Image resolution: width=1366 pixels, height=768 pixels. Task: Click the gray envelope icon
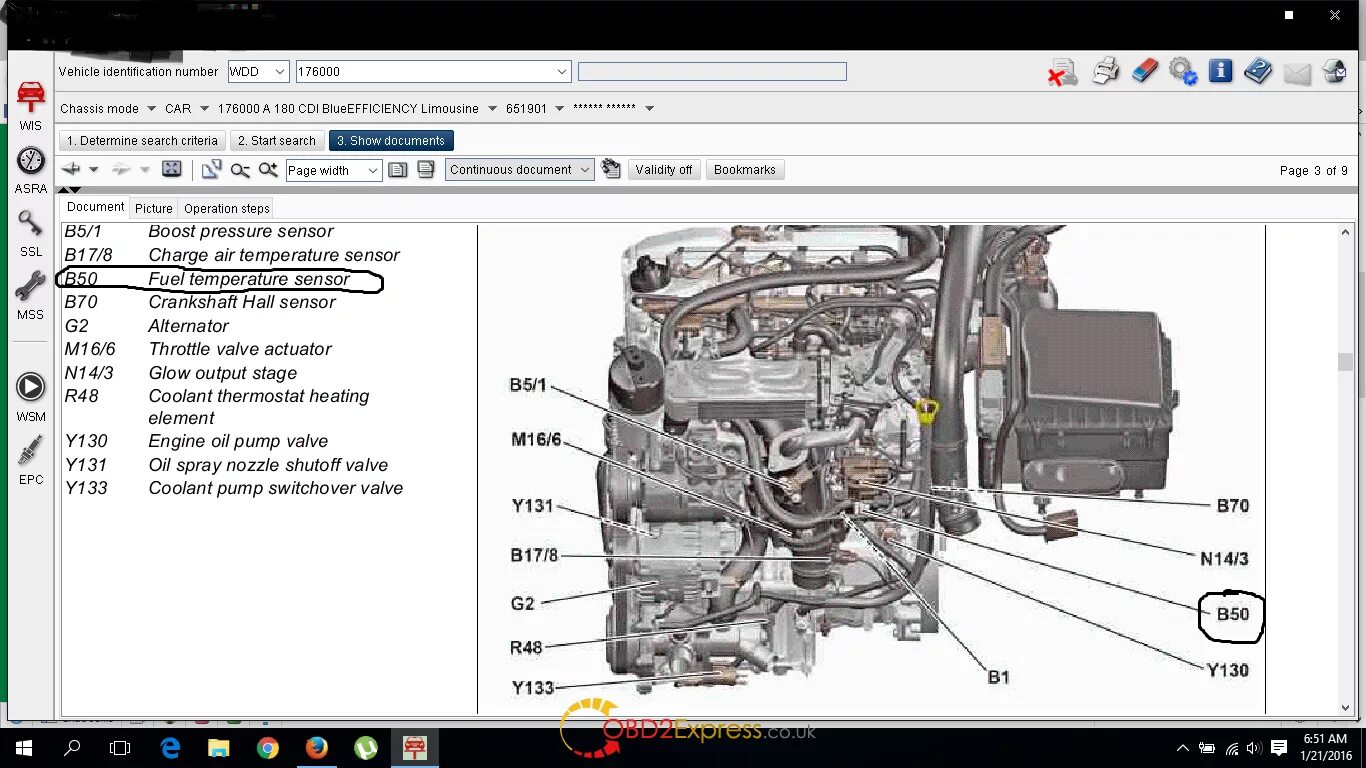1297,73
